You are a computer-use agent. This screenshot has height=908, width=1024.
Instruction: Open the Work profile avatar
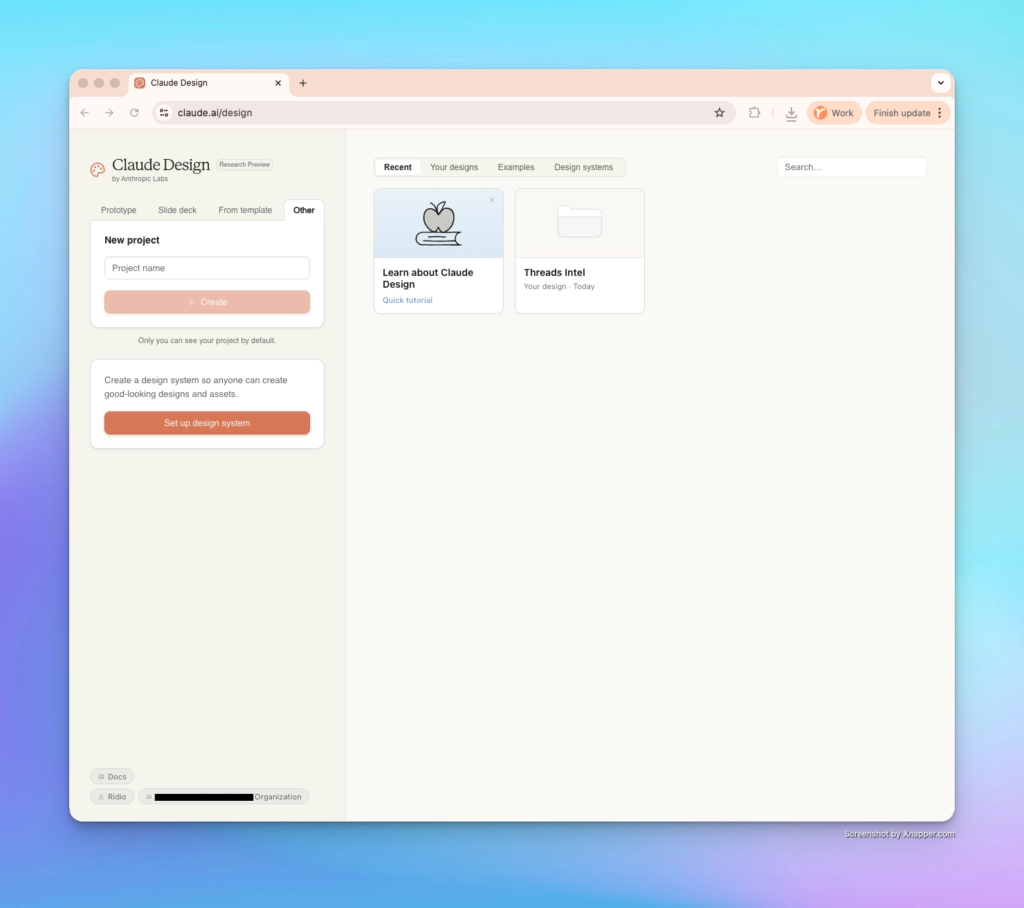pyautogui.click(x=833, y=112)
